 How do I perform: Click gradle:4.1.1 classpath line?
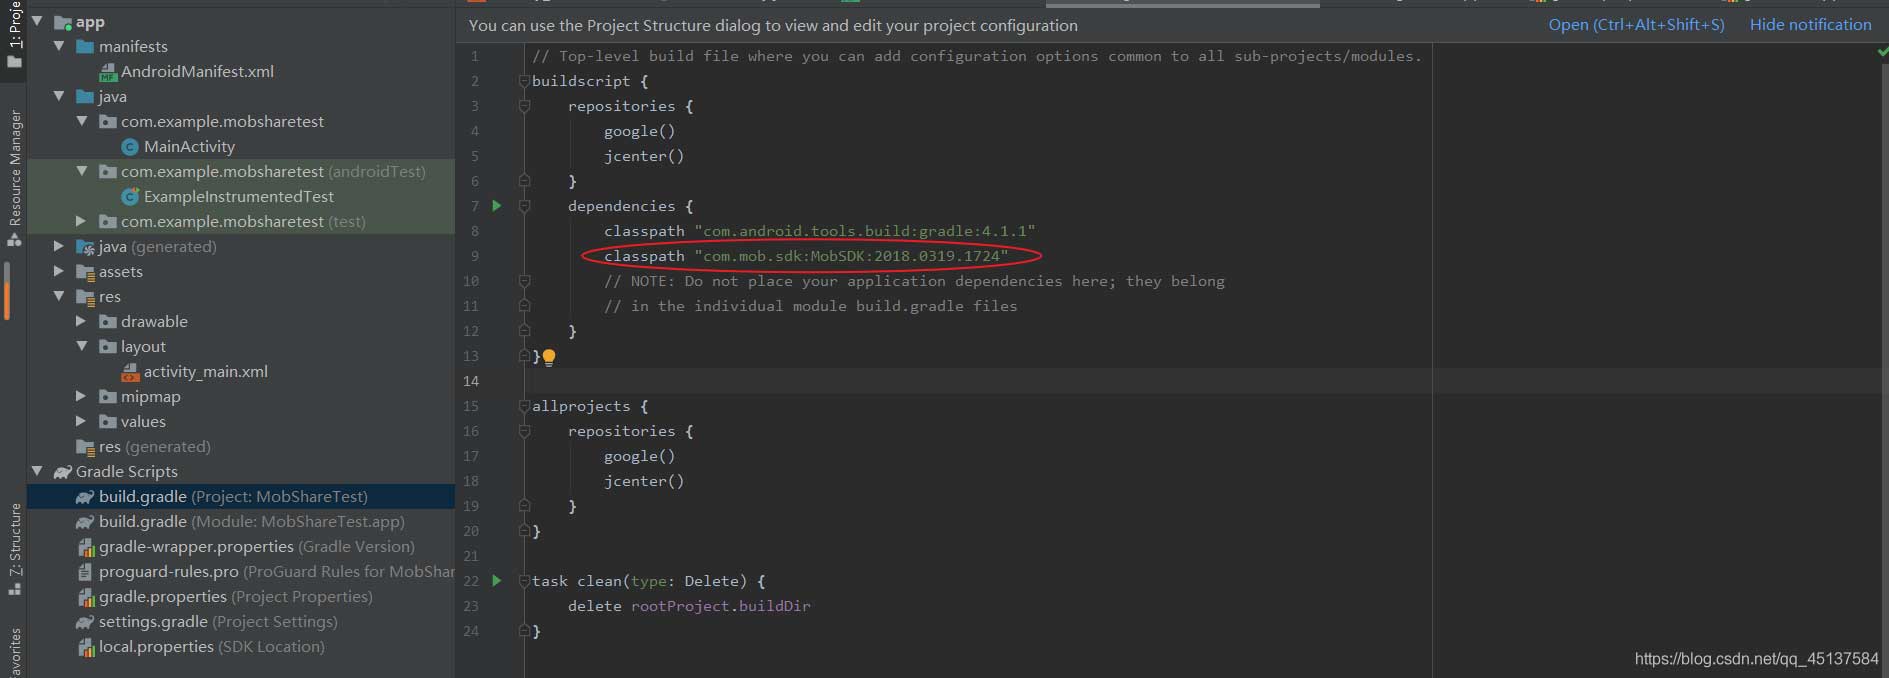pos(819,231)
